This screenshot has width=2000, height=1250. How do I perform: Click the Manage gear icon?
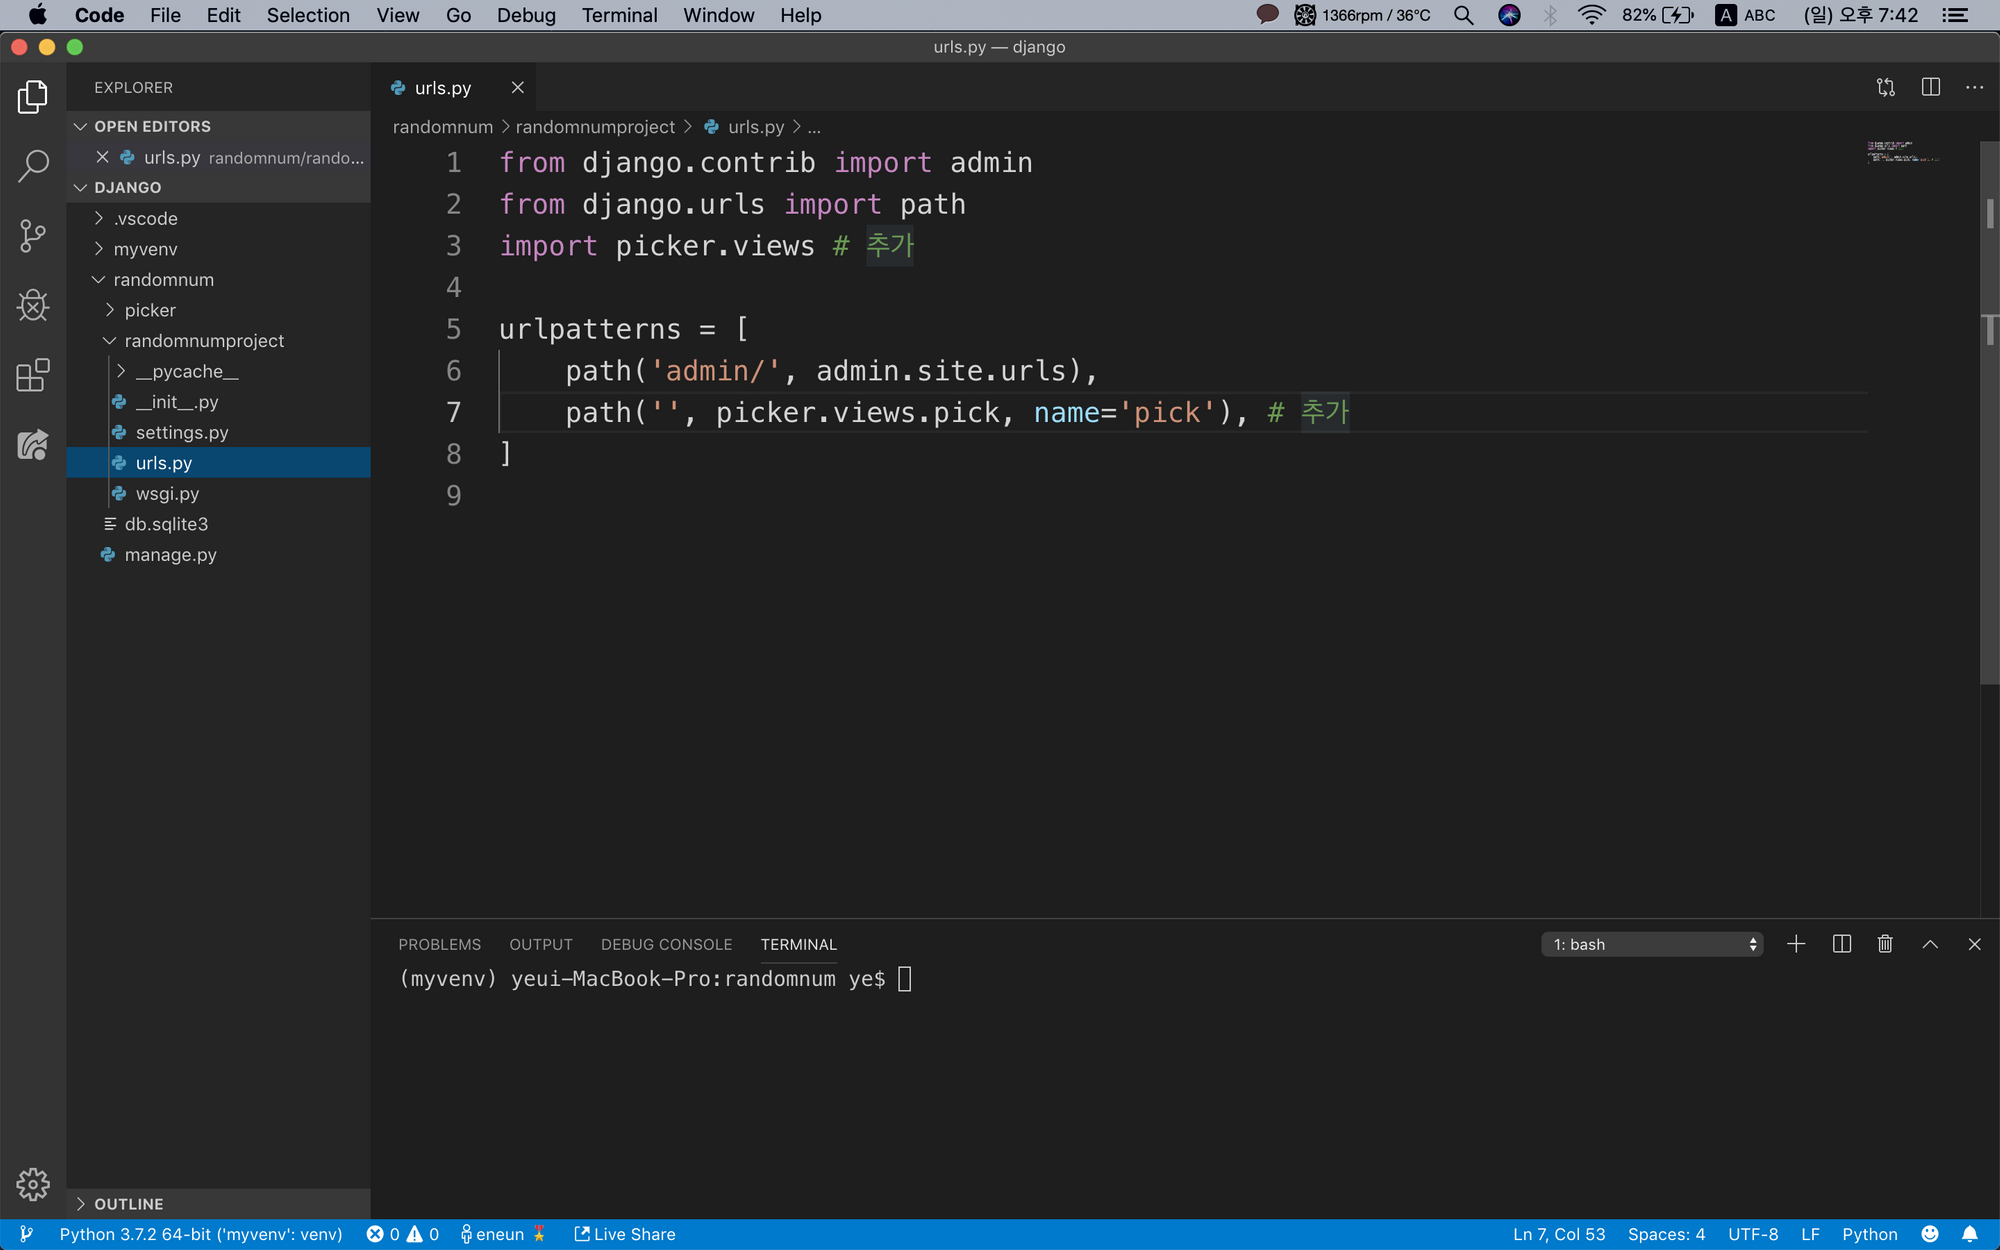pyautogui.click(x=33, y=1184)
